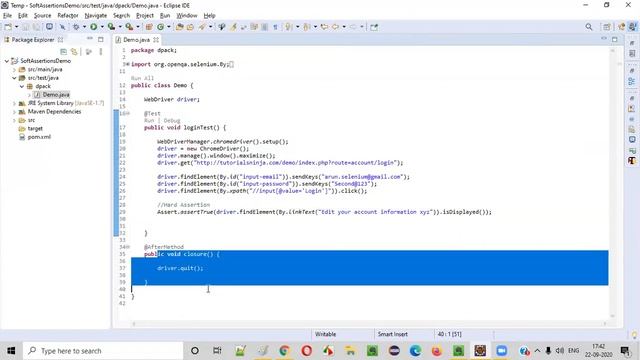
Task: Click the Zoom icon in taskbar
Action: point(502,351)
